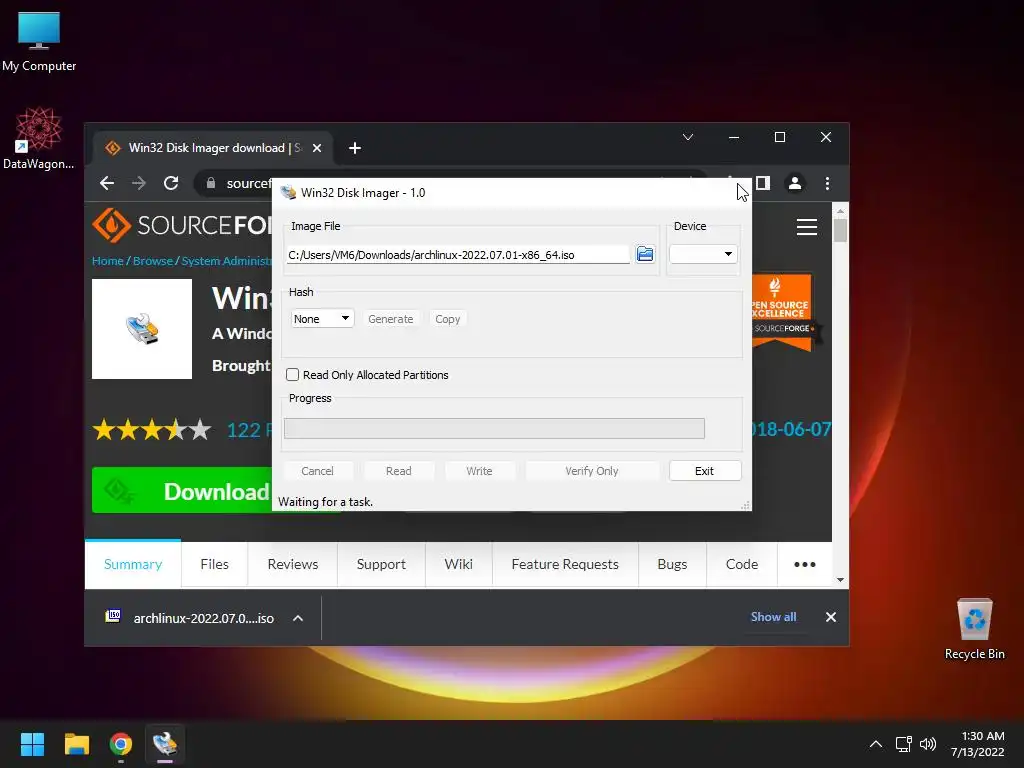Select the Support tab

coord(381,564)
